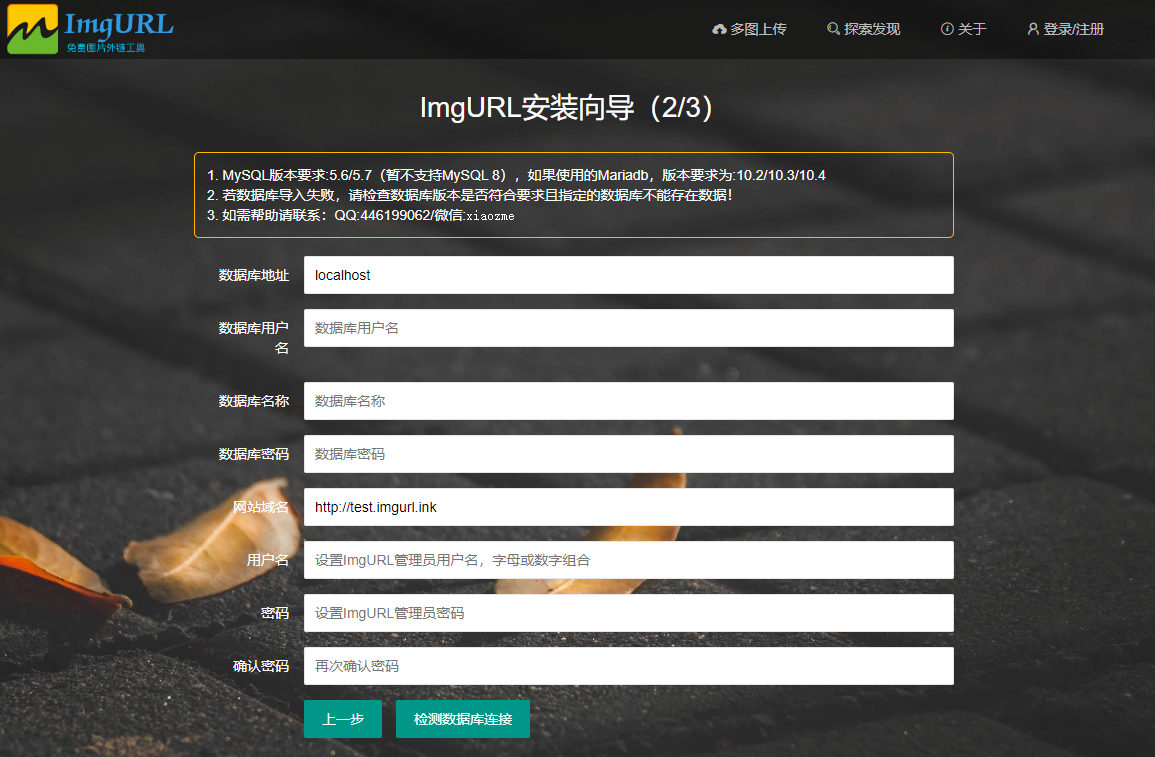Click the ImgURL安装向导 (2/3) heading
The width and height of the screenshot is (1155, 757).
pyautogui.click(x=566, y=108)
